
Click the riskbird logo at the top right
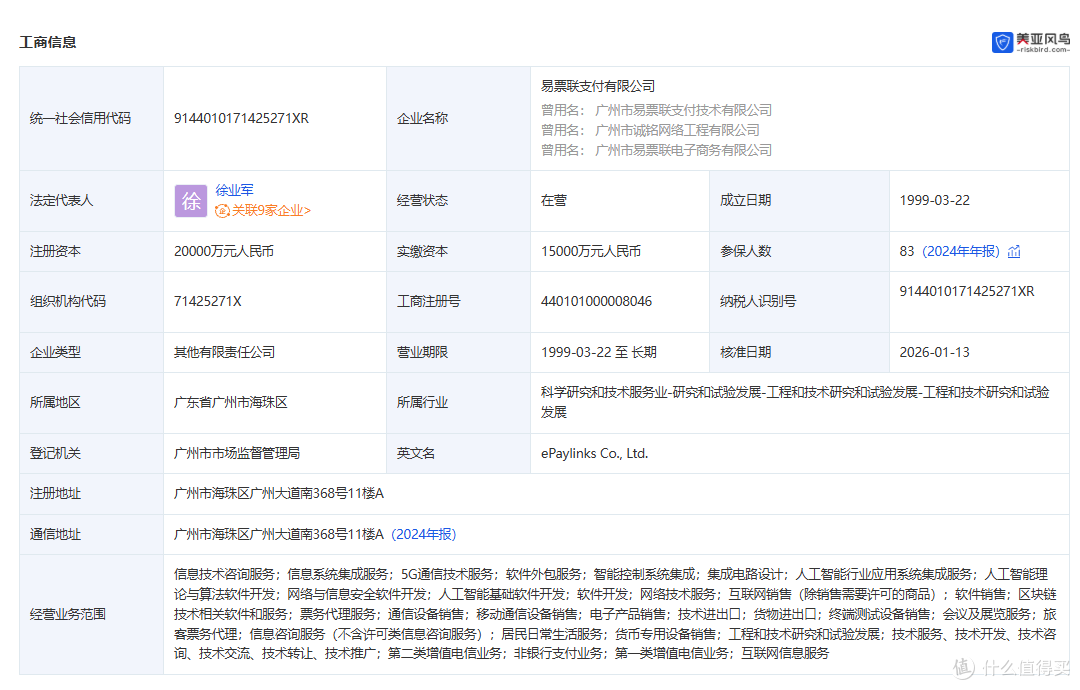coord(1030,42)
